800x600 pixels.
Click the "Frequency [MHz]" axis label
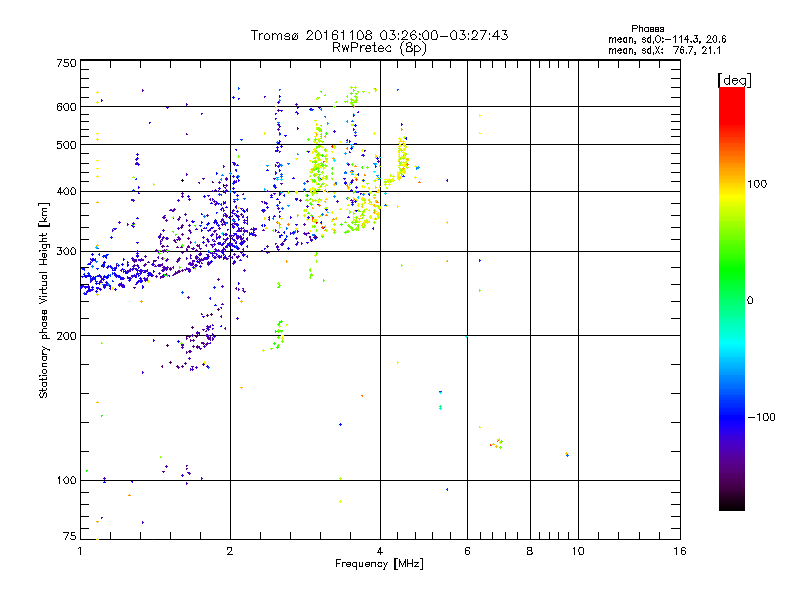(379, 564)
